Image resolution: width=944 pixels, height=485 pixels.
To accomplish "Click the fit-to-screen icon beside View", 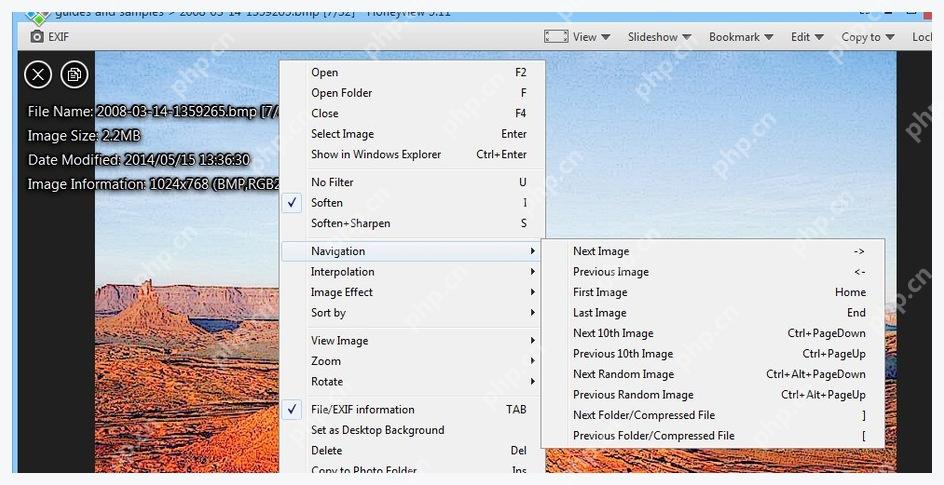I will (556, 37).
